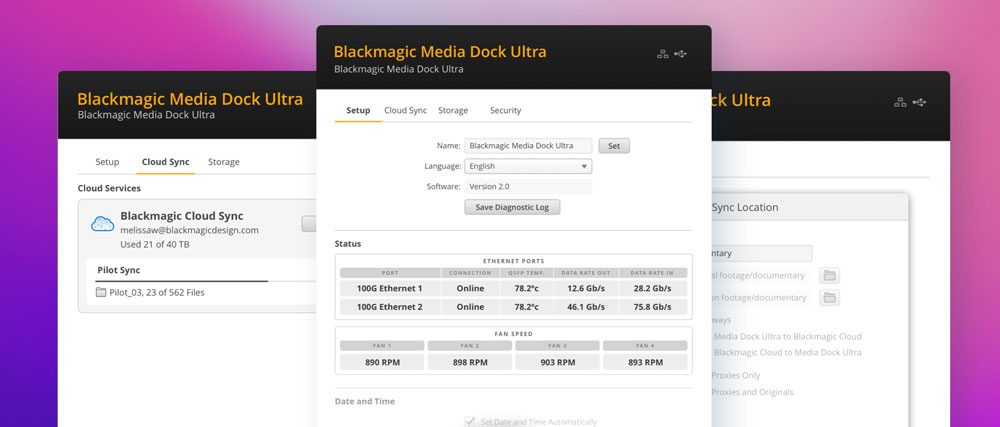Click the QSFP temp value for 100G Ethernet 1
Screen dimensions: 1000x427
(x=527, y=289)
